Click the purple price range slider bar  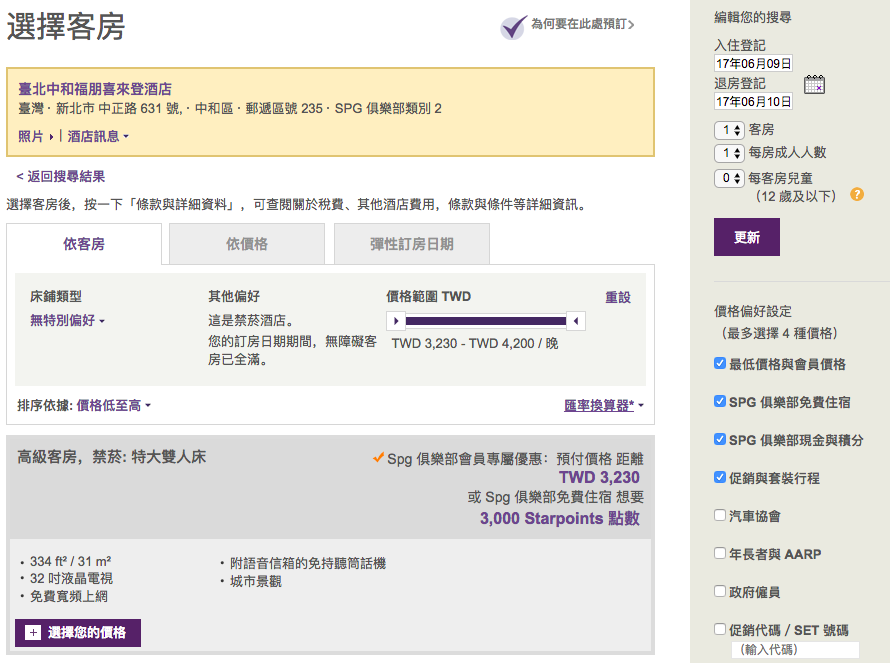pyautogui.click(x=486, y=321)
